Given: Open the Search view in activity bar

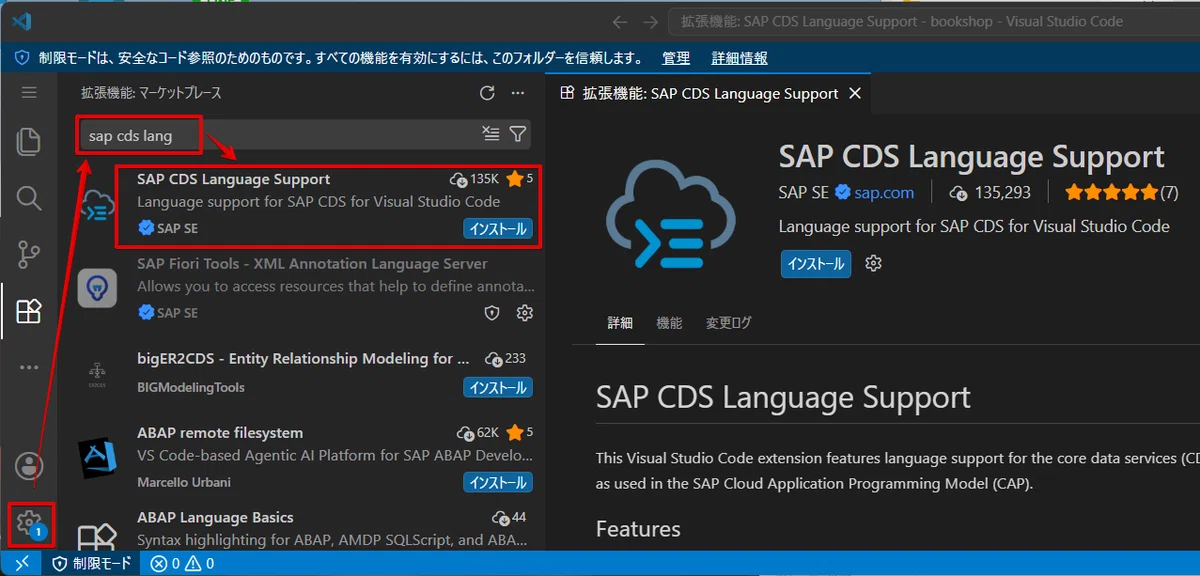Looking at the screenshot, I should point(29,197).
